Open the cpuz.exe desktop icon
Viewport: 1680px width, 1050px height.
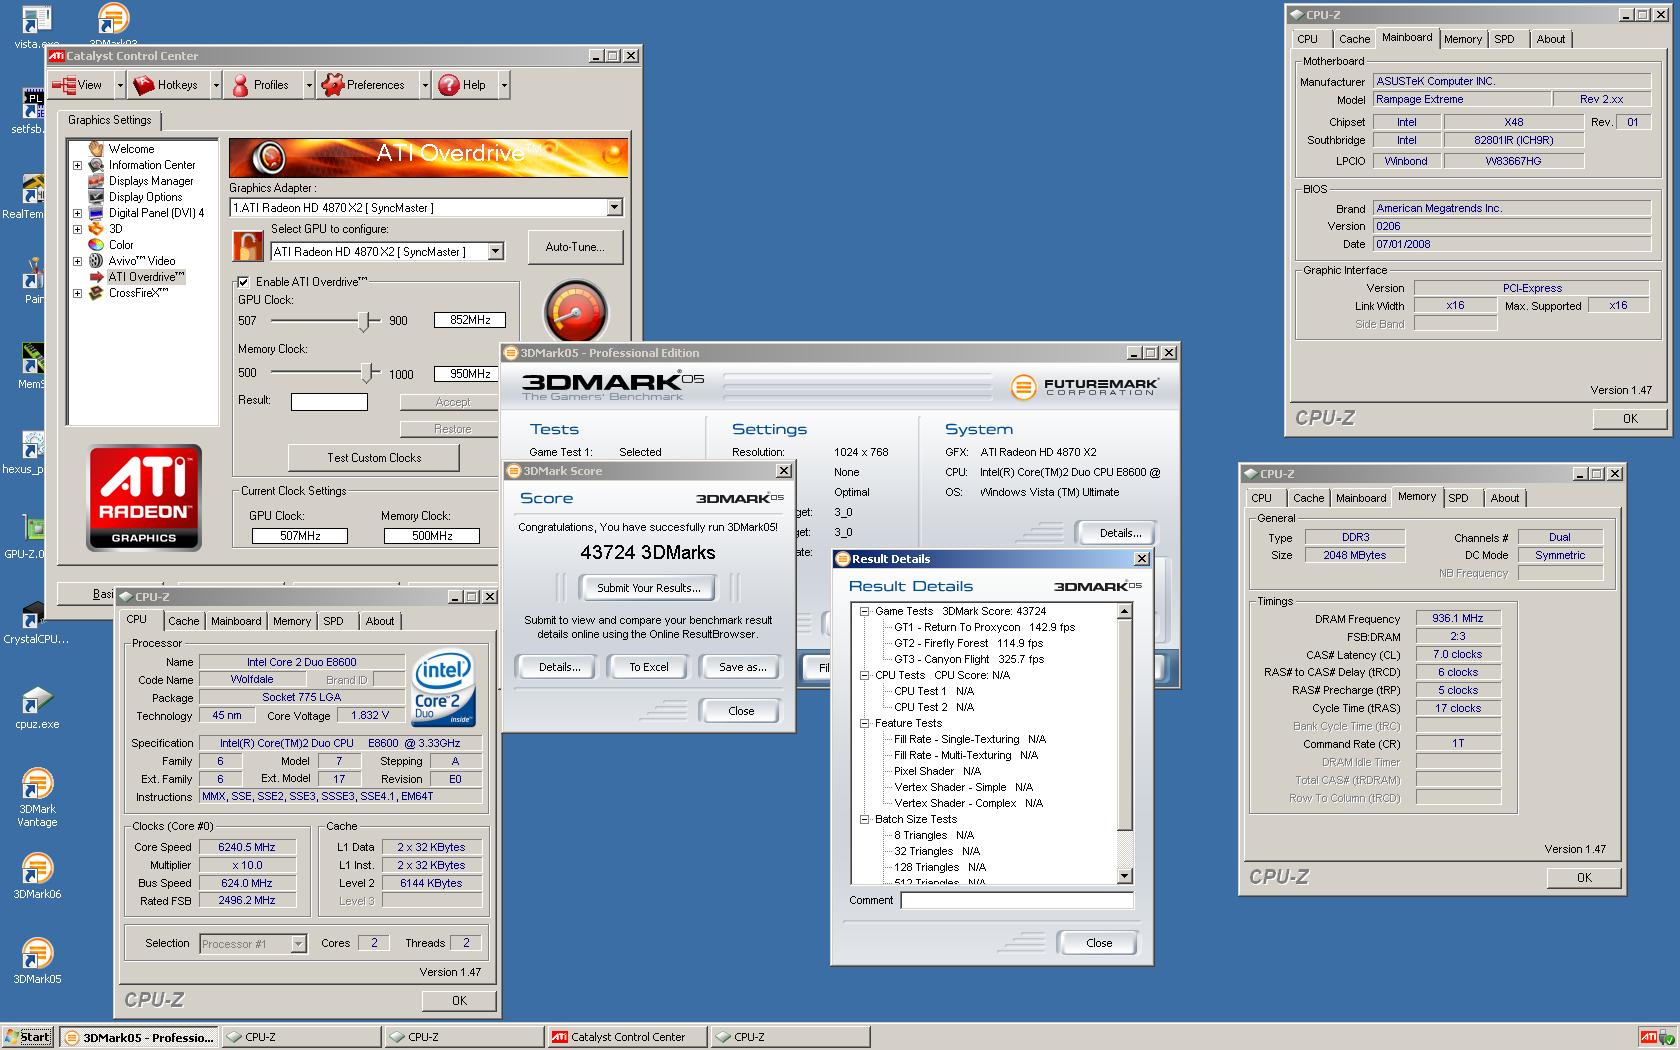coord(37,701)
